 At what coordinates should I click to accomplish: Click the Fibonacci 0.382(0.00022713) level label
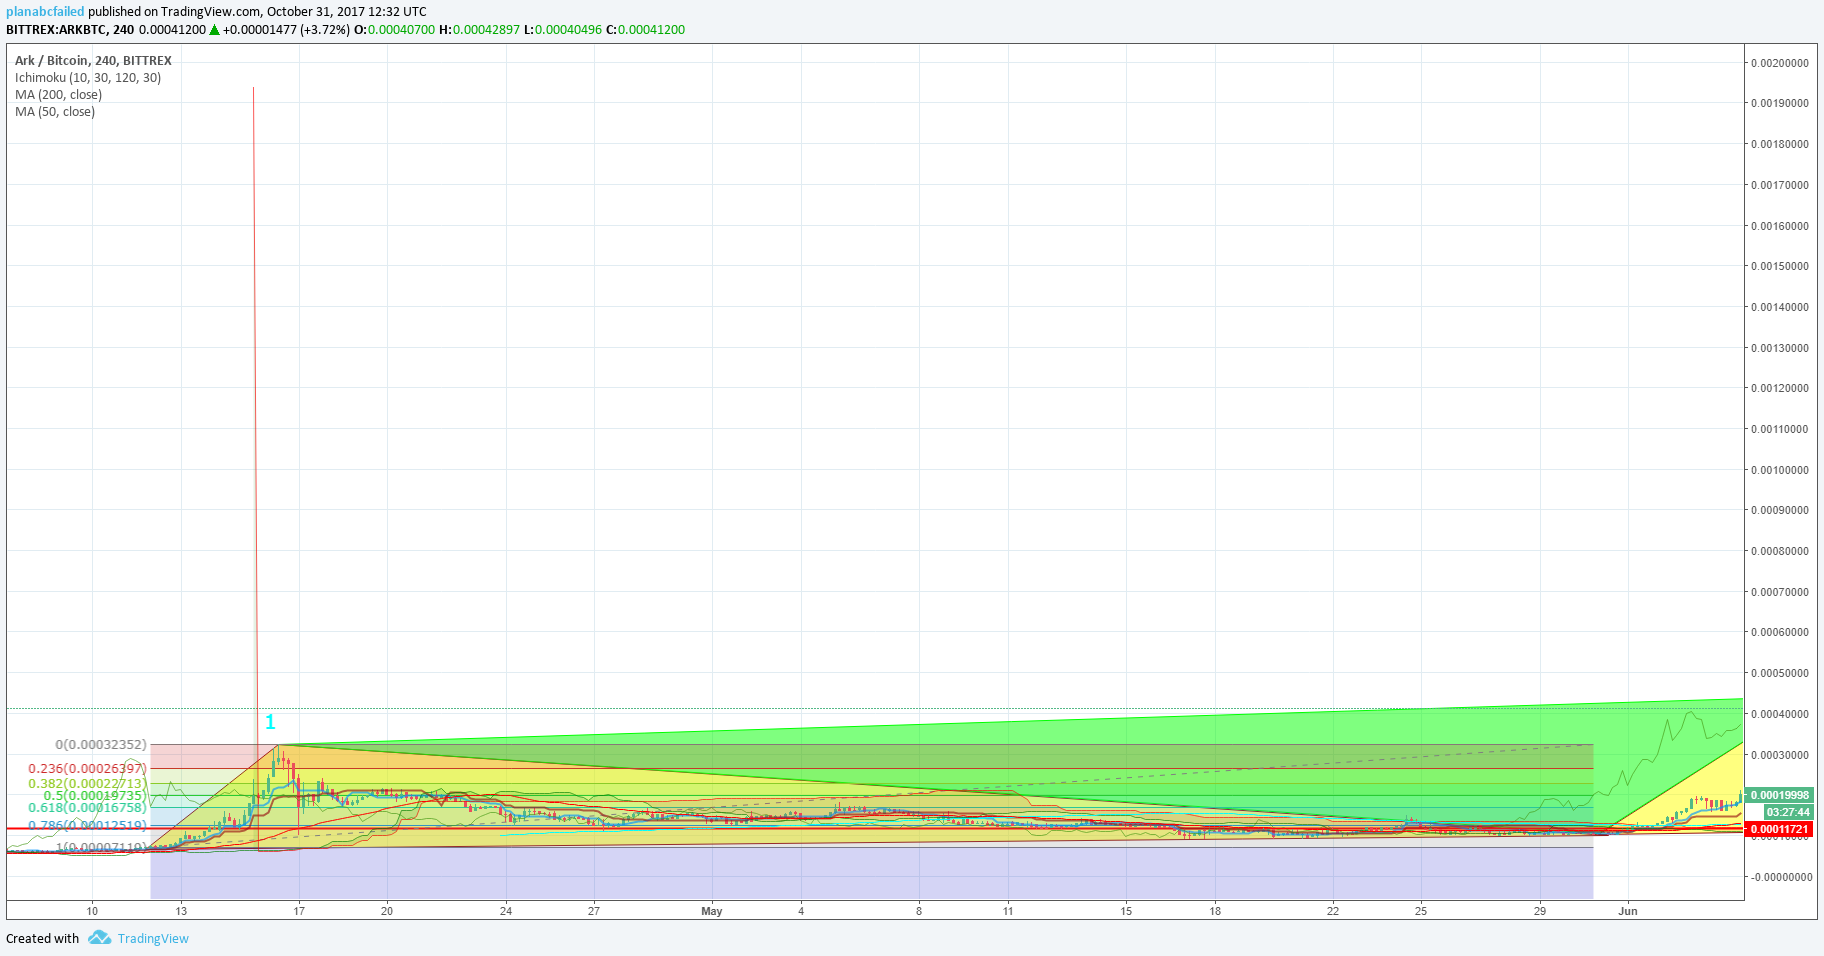(87, 784)
